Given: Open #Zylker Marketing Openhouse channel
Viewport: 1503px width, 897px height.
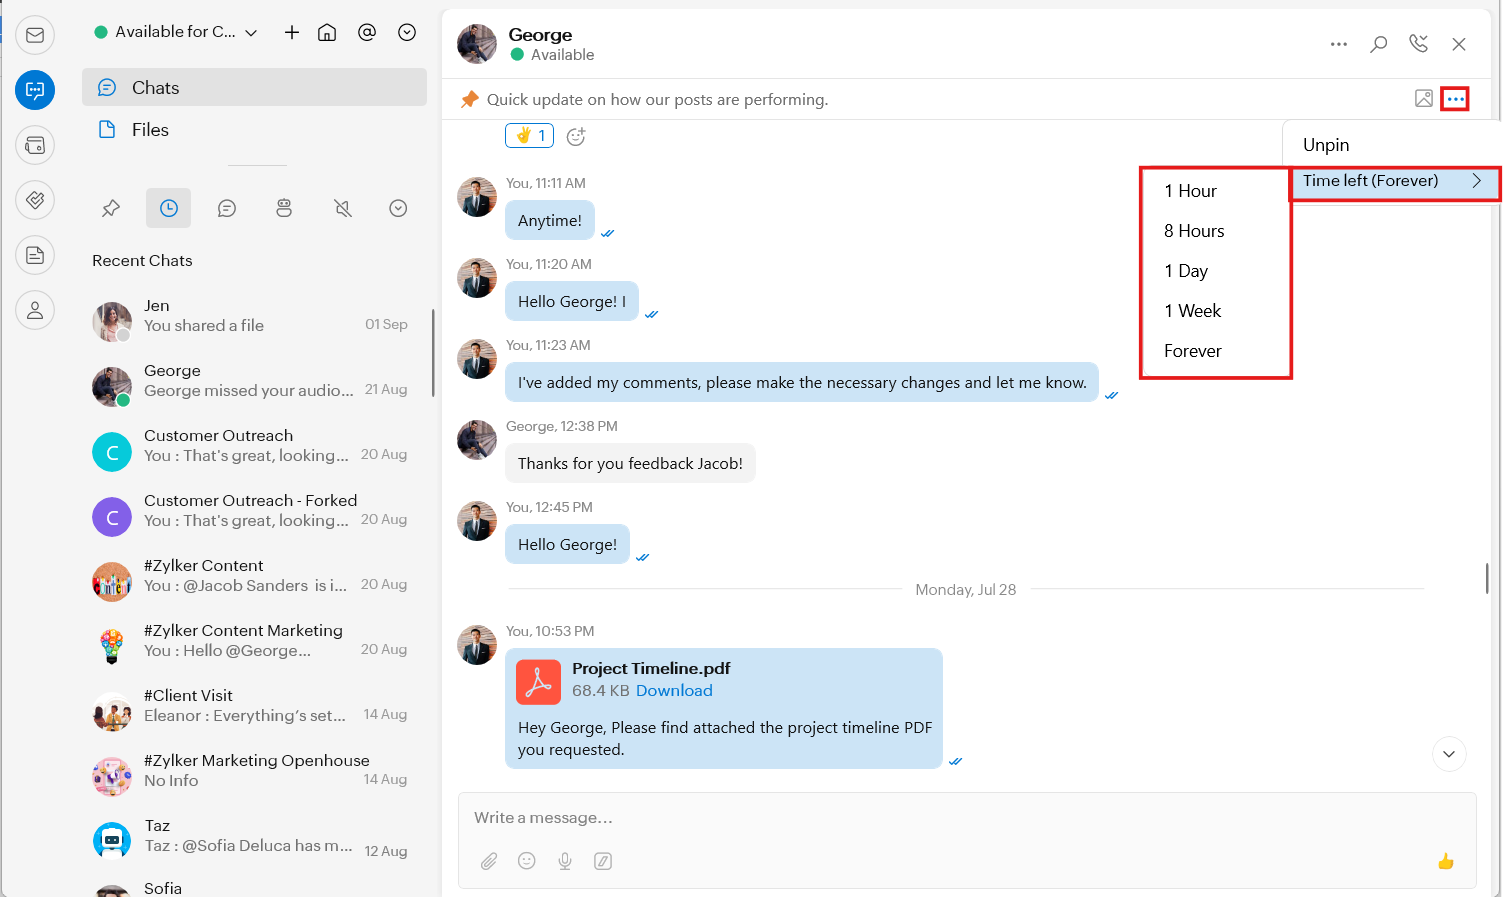Looking at the screenshot, I should tap(254, 777).
